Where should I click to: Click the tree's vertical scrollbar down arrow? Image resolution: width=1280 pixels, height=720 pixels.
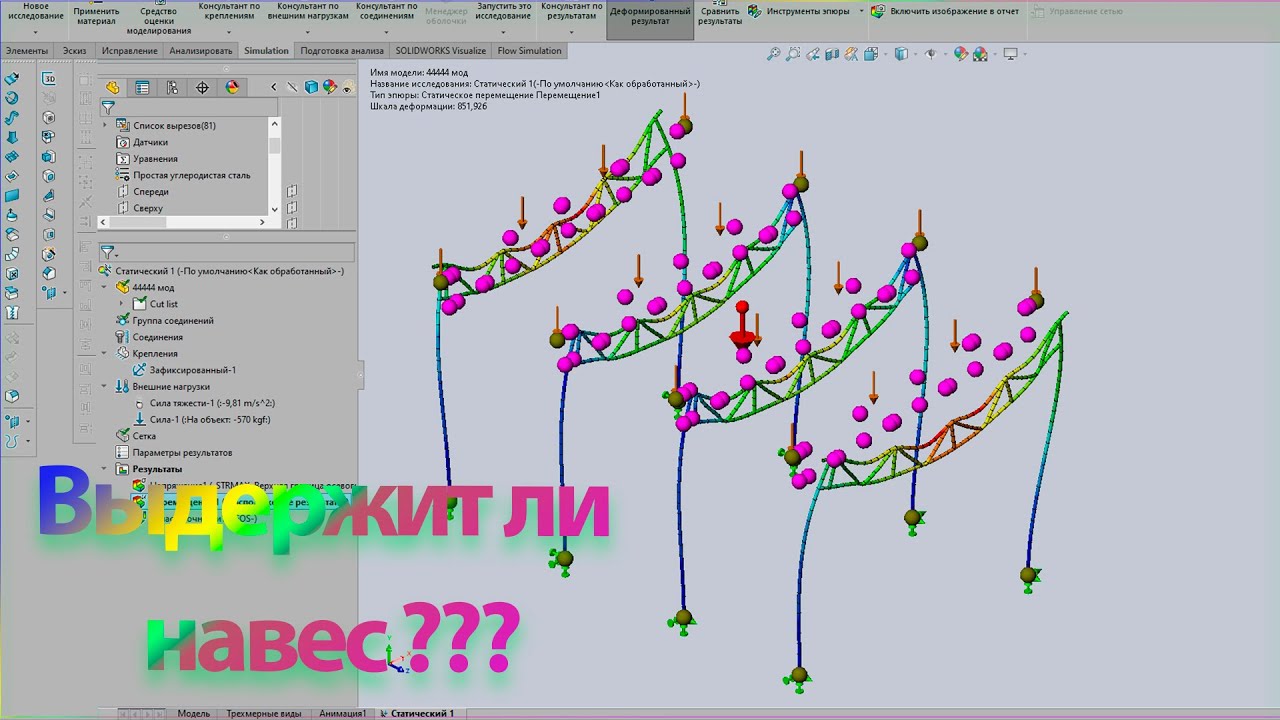(275, 209)
